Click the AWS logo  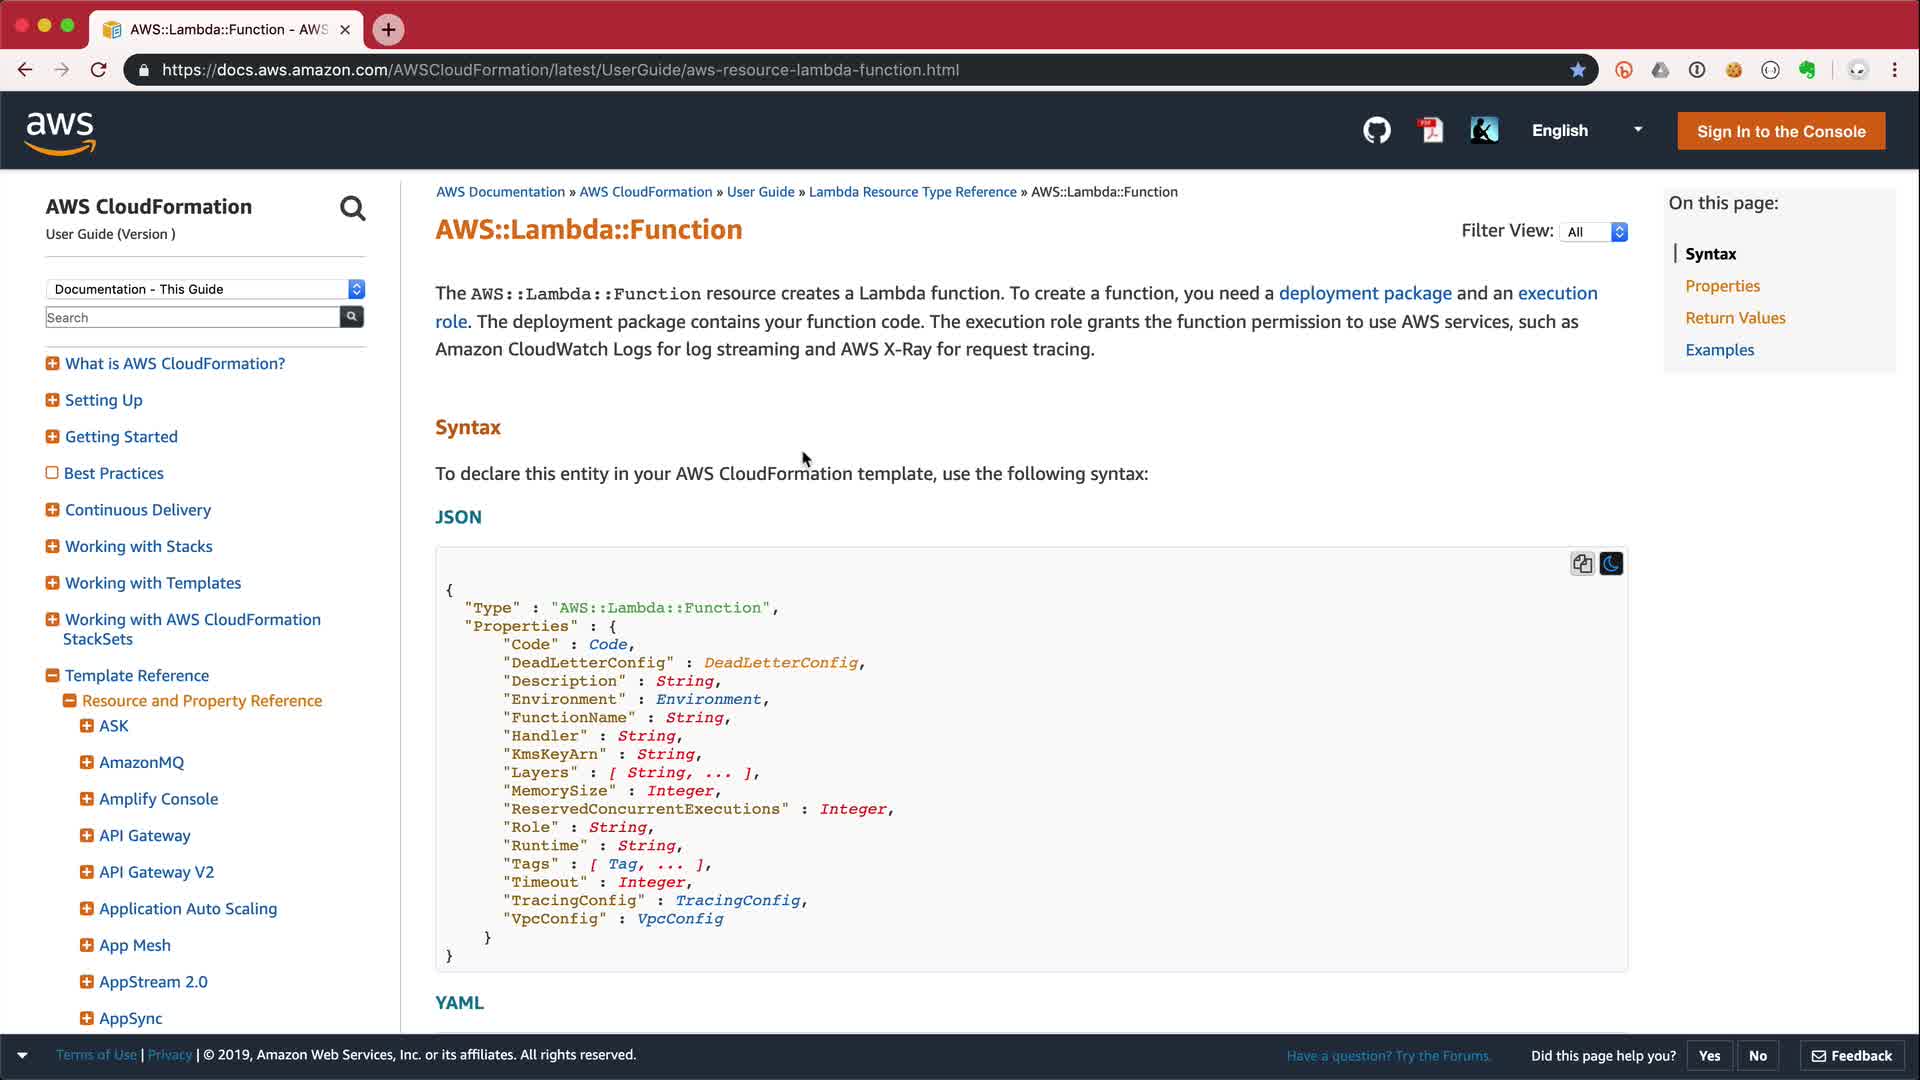(x=60, y=132)
